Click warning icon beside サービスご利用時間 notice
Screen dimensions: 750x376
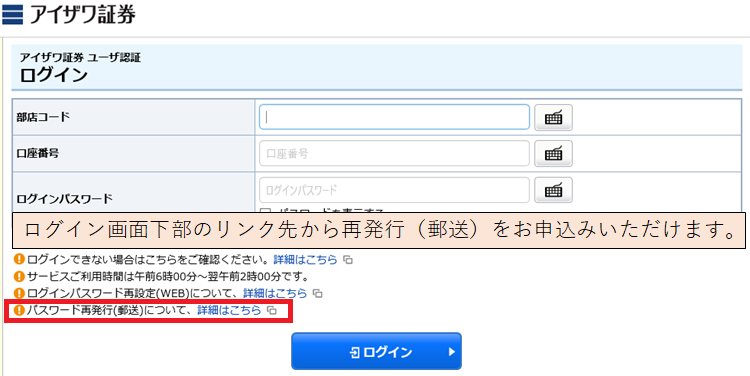(19, 276)
